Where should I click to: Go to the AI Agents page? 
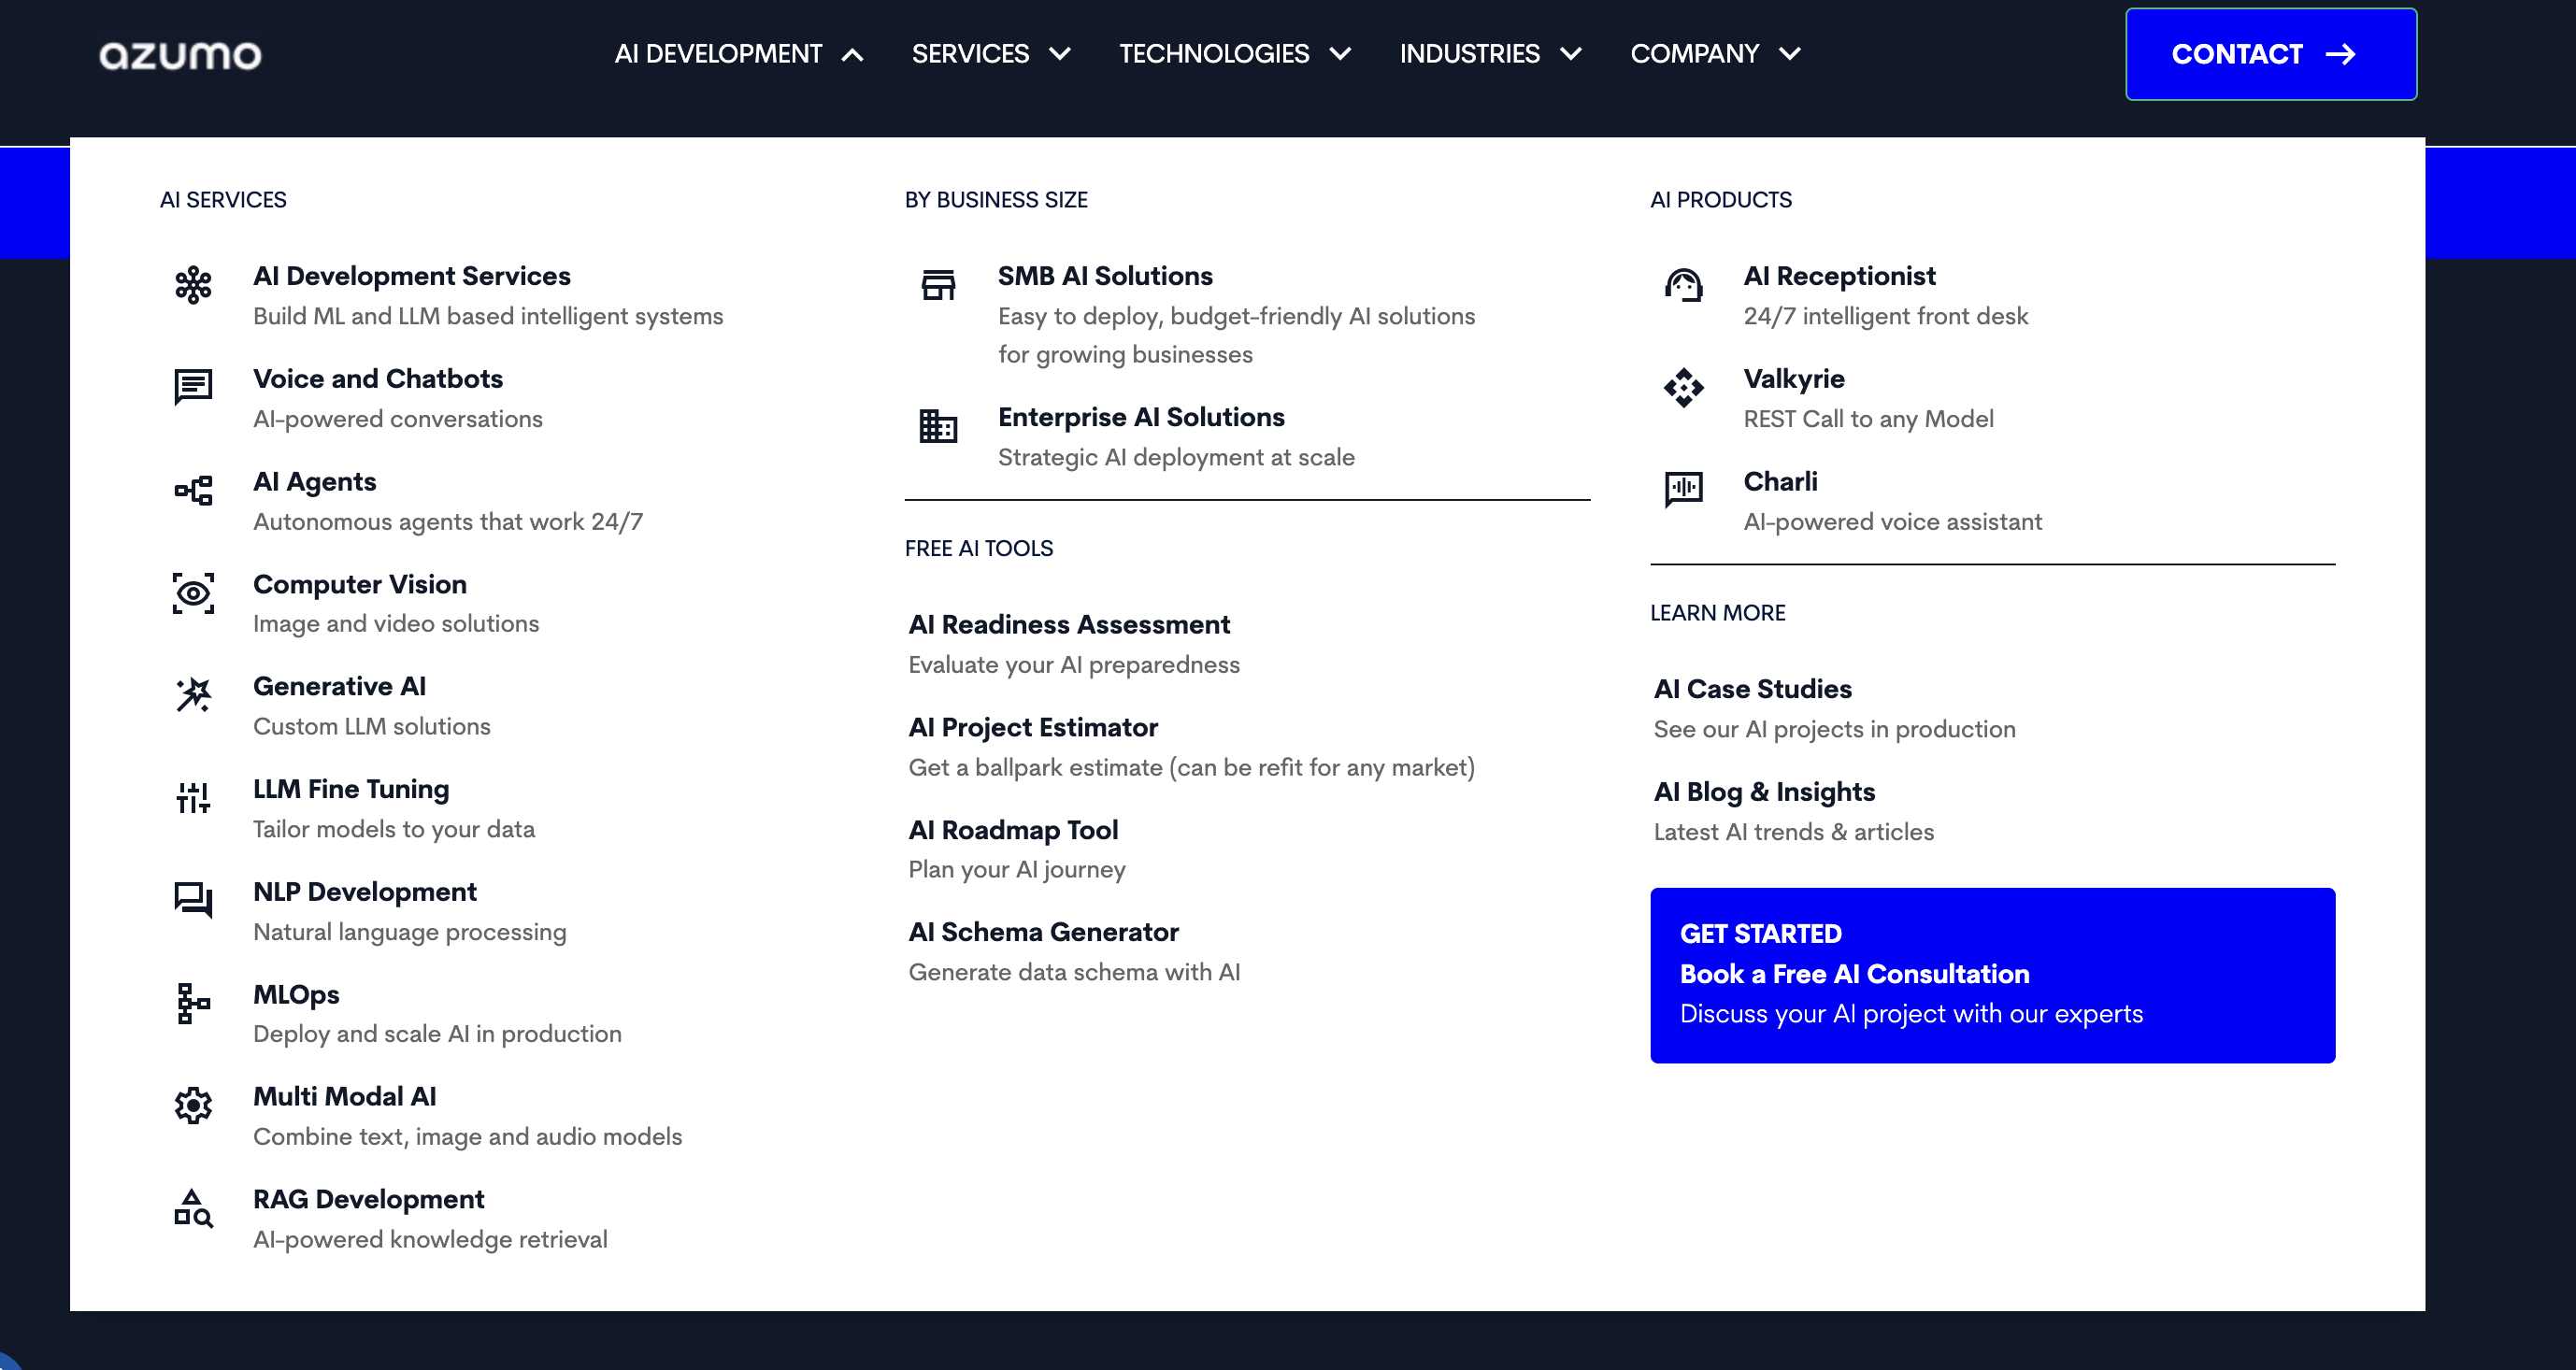(x=315, y=482)
